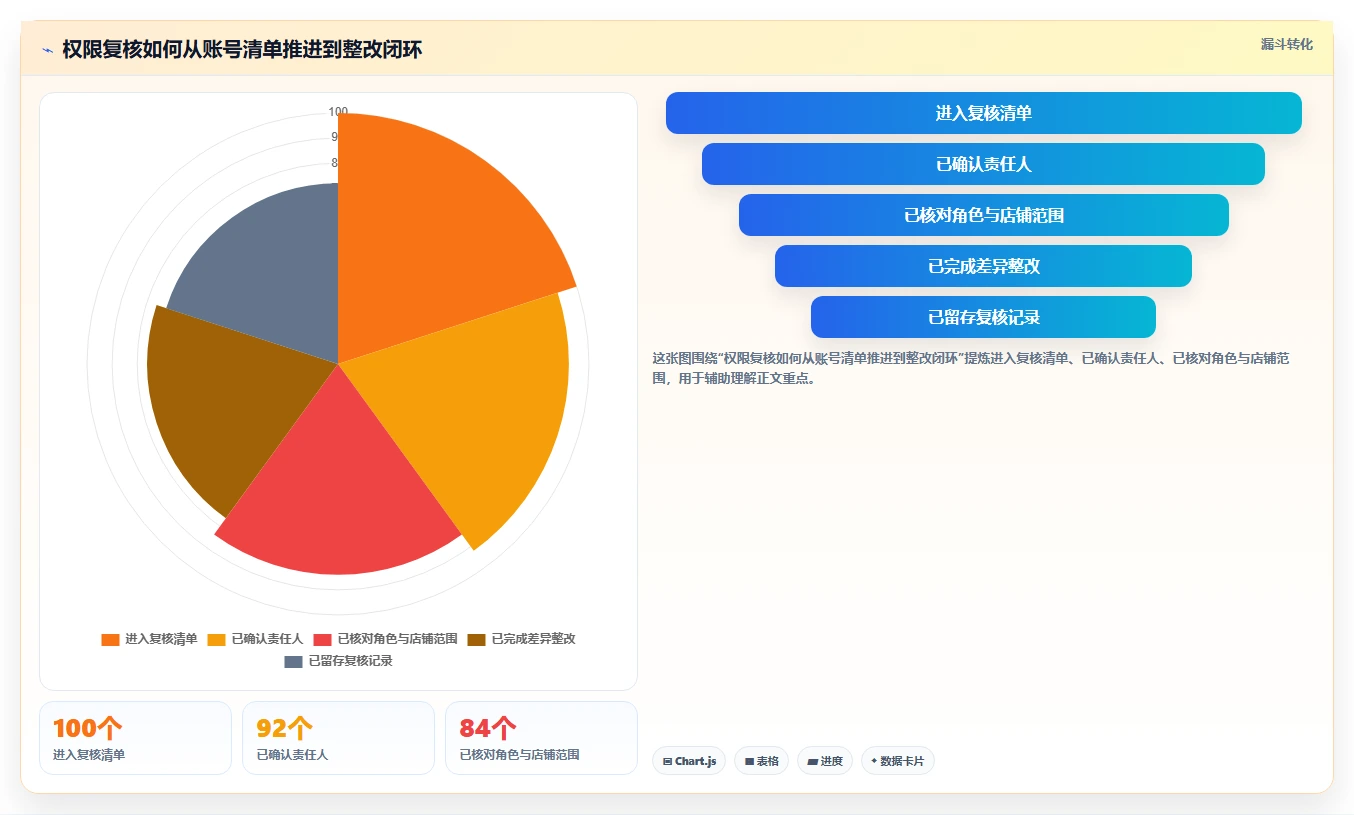Toggle 已核对角色与店铺范围 legend swatch
Viewport: 1354px width, 815px height.
point(322,639)
